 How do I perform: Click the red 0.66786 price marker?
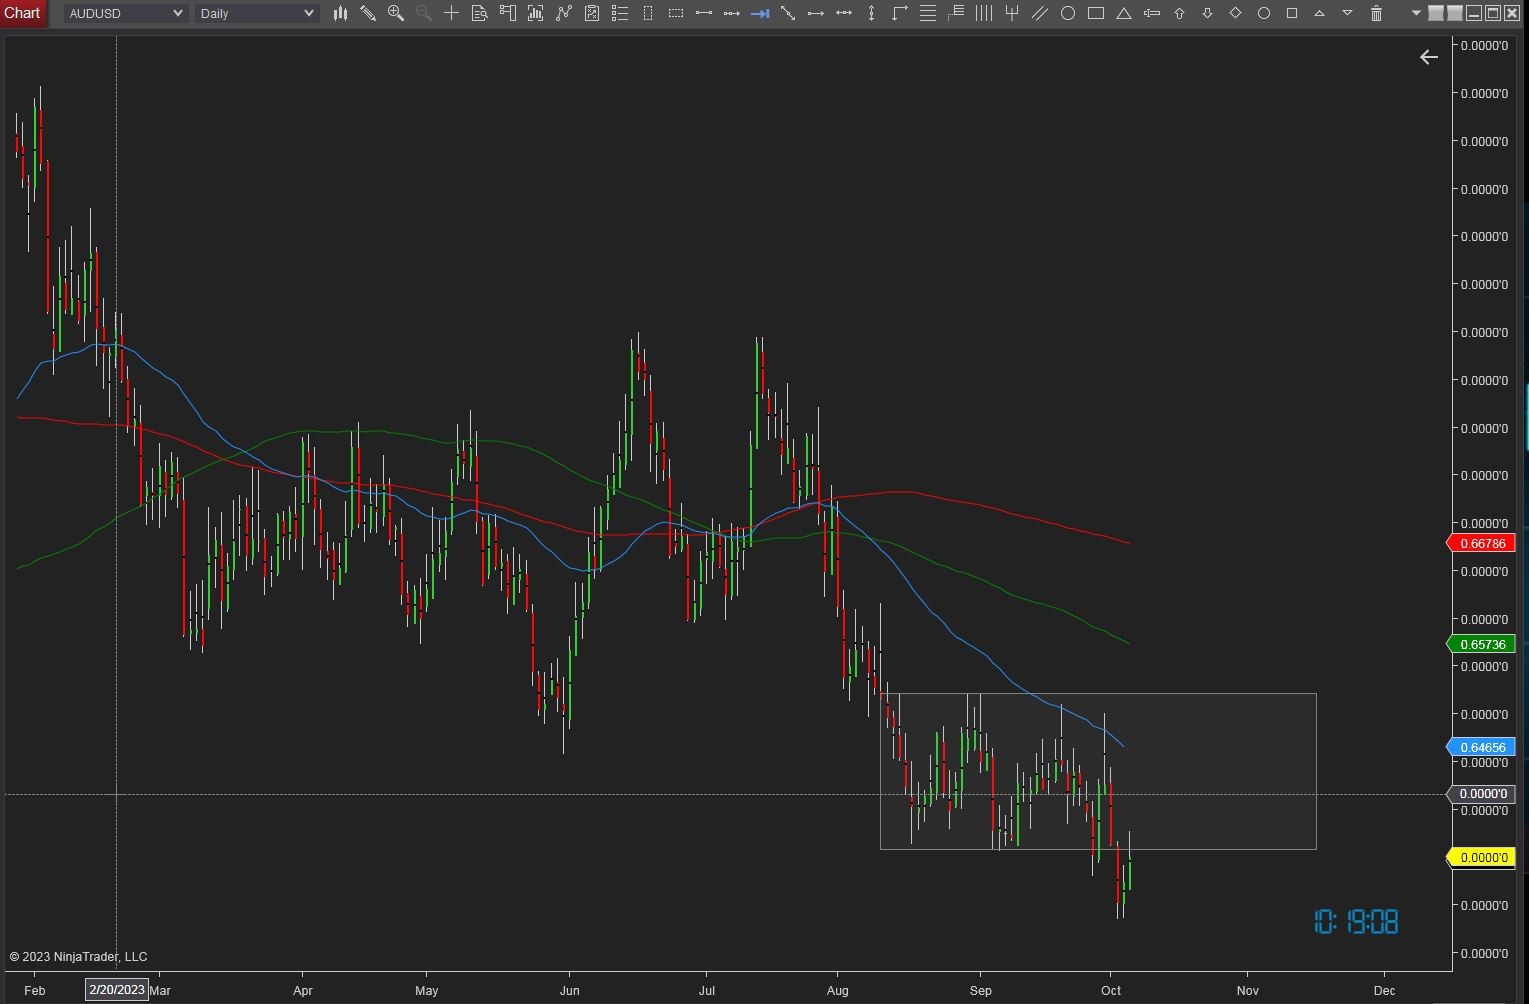[x=1482, y=544]
